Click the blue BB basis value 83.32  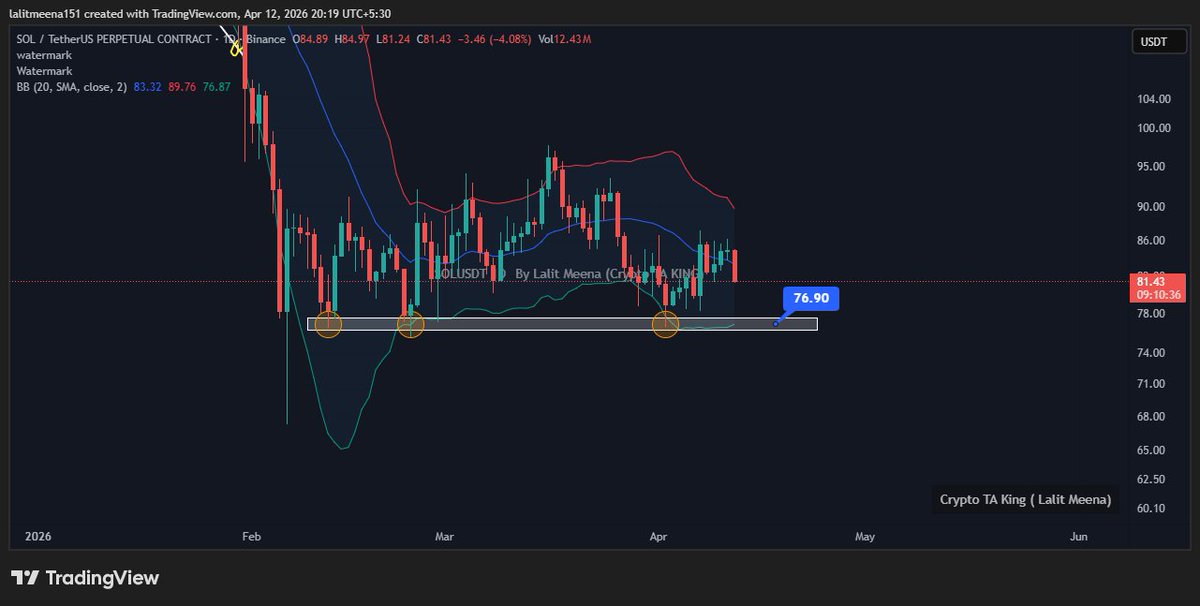coord(146,87)
